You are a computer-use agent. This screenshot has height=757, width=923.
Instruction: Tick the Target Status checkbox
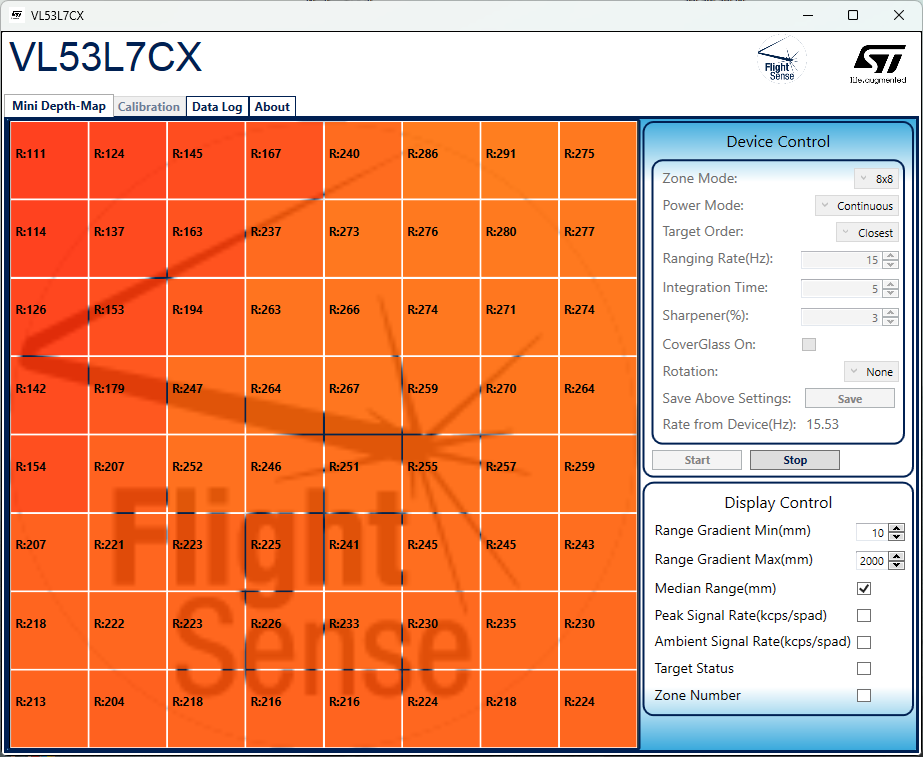point(864,668)
